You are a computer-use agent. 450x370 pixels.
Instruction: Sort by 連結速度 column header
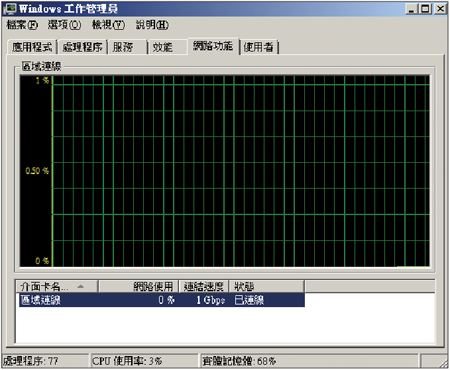[x=204, y=286]
